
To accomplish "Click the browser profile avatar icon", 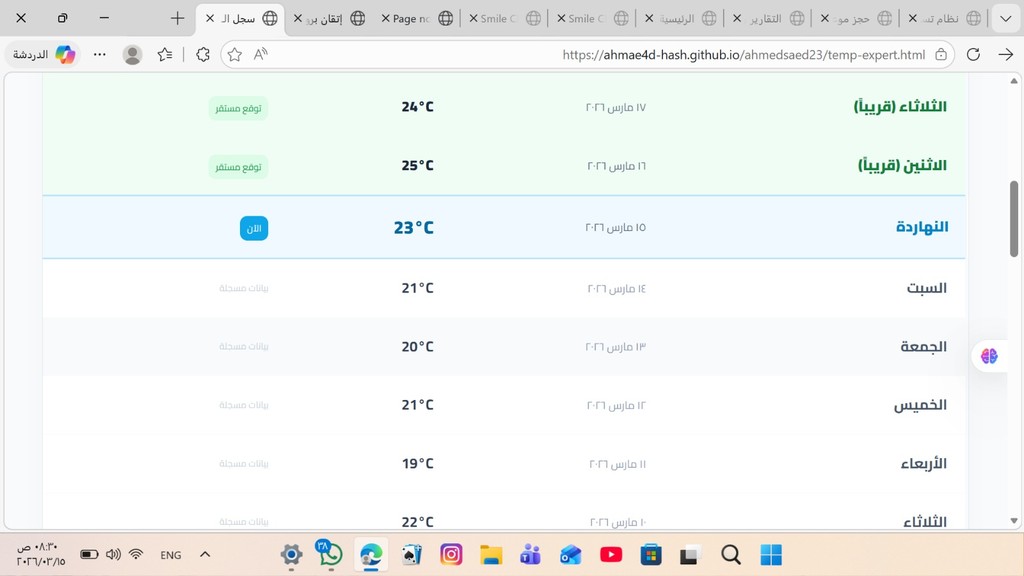I will coord(132,55).
